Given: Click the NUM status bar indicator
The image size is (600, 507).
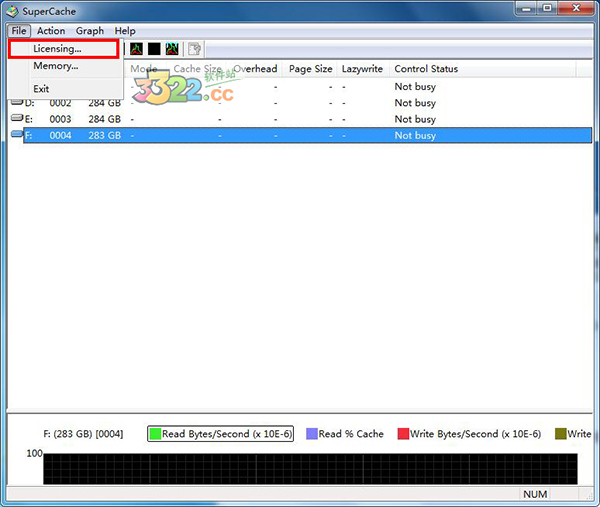Looking at the screenshot, I should 535,494.
